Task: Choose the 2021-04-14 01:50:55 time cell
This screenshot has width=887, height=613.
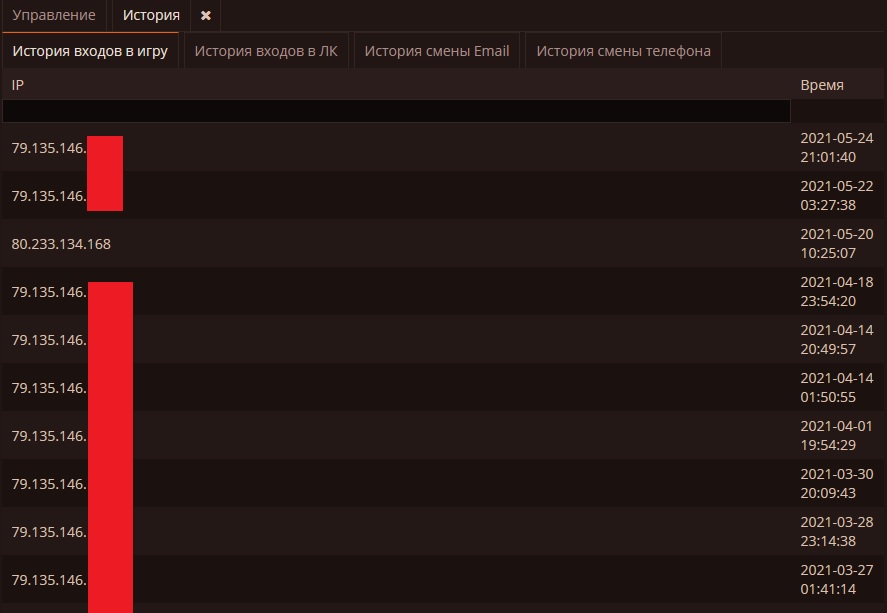Action: [837, 387]
